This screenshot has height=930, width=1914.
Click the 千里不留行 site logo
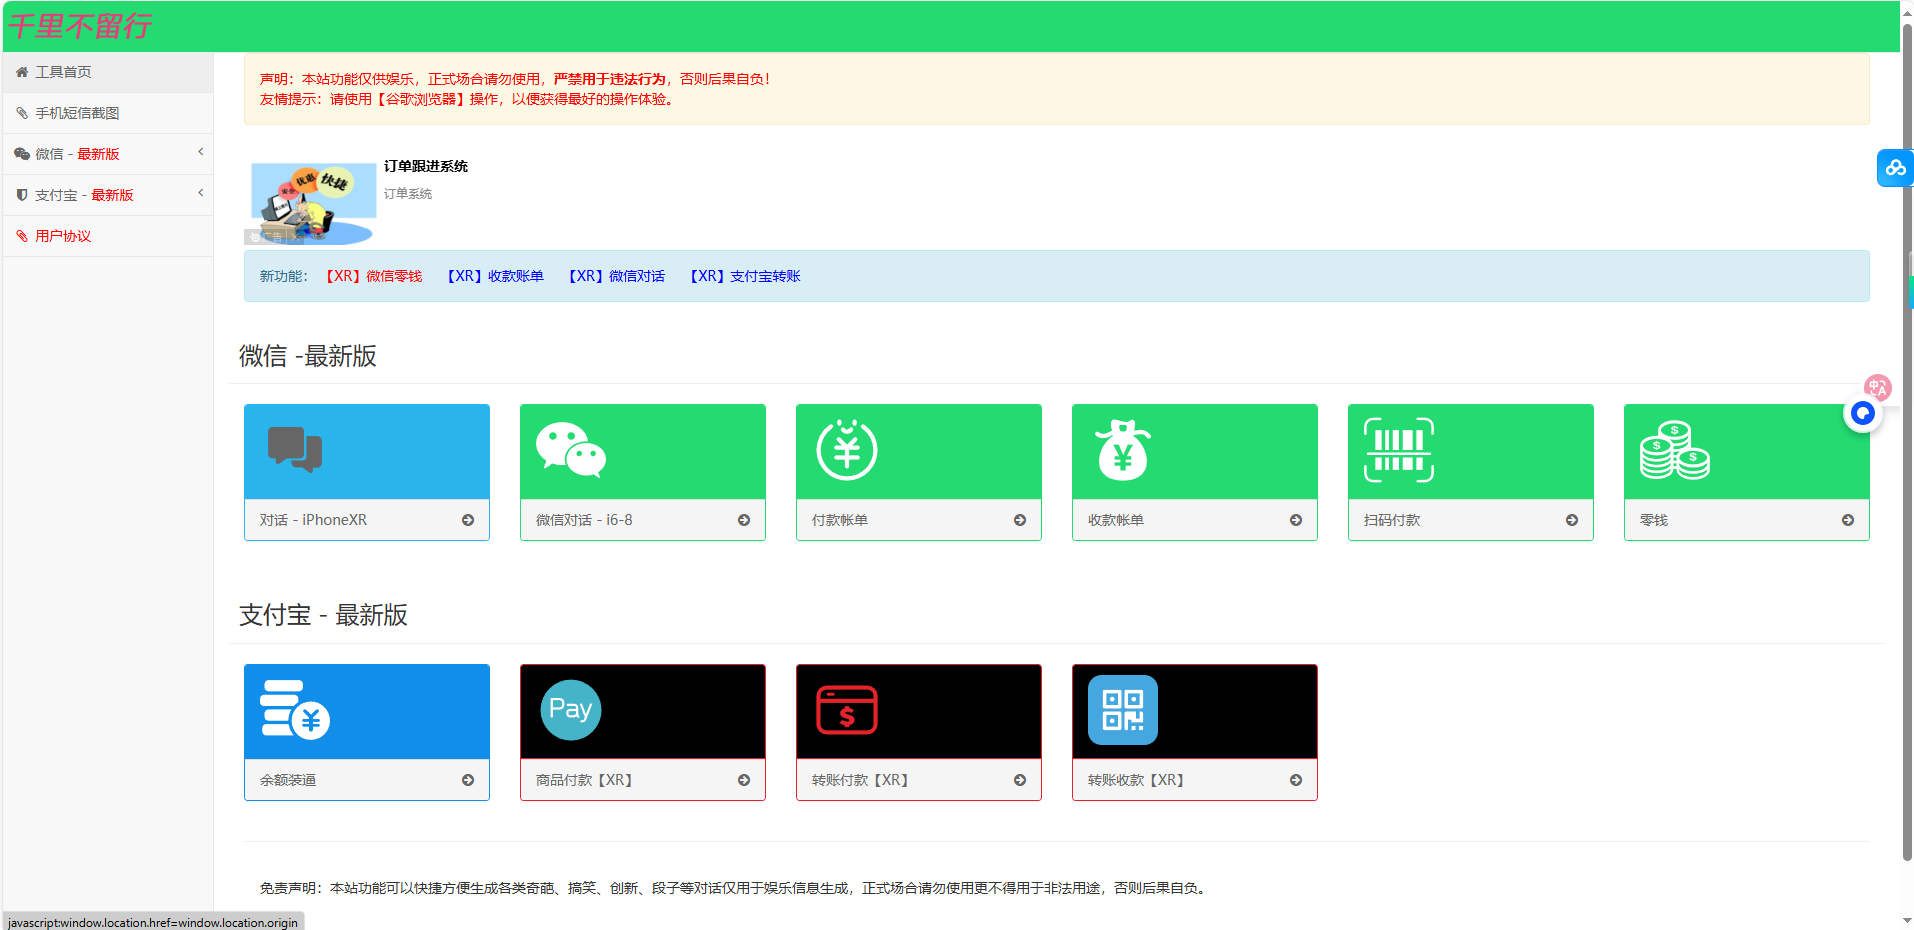tap(80, 26)
